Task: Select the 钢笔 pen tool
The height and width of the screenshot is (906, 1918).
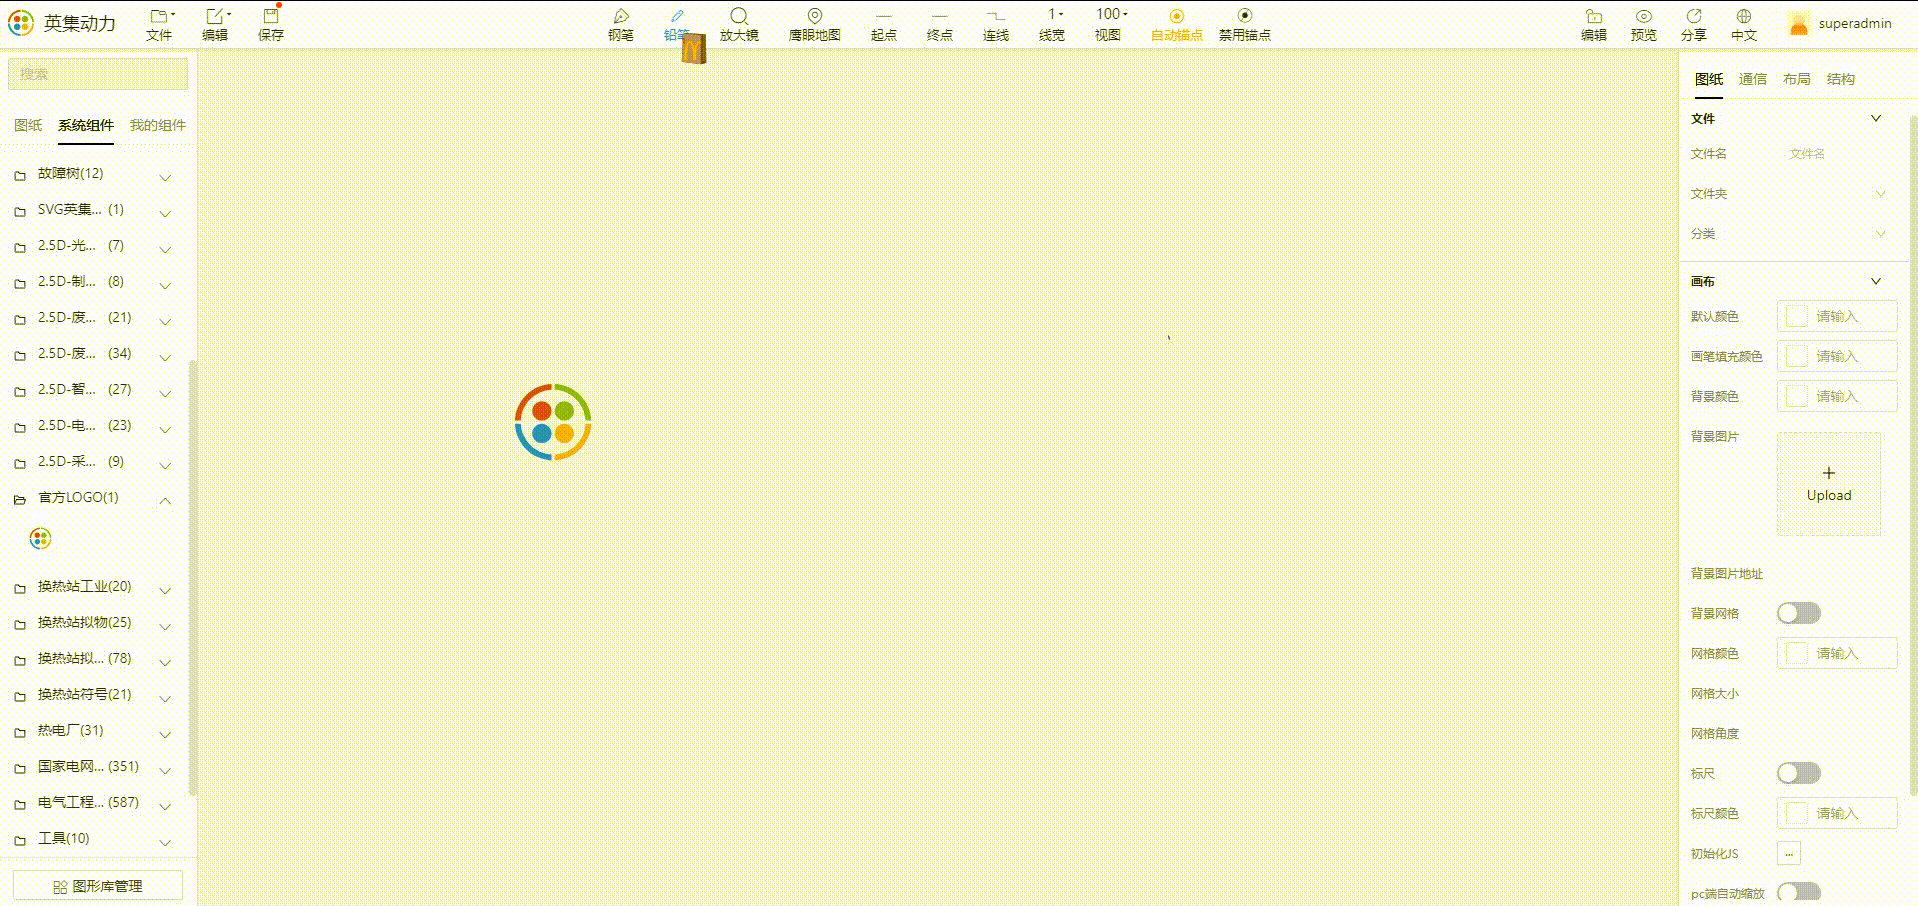Action: [x=620, y=24]
